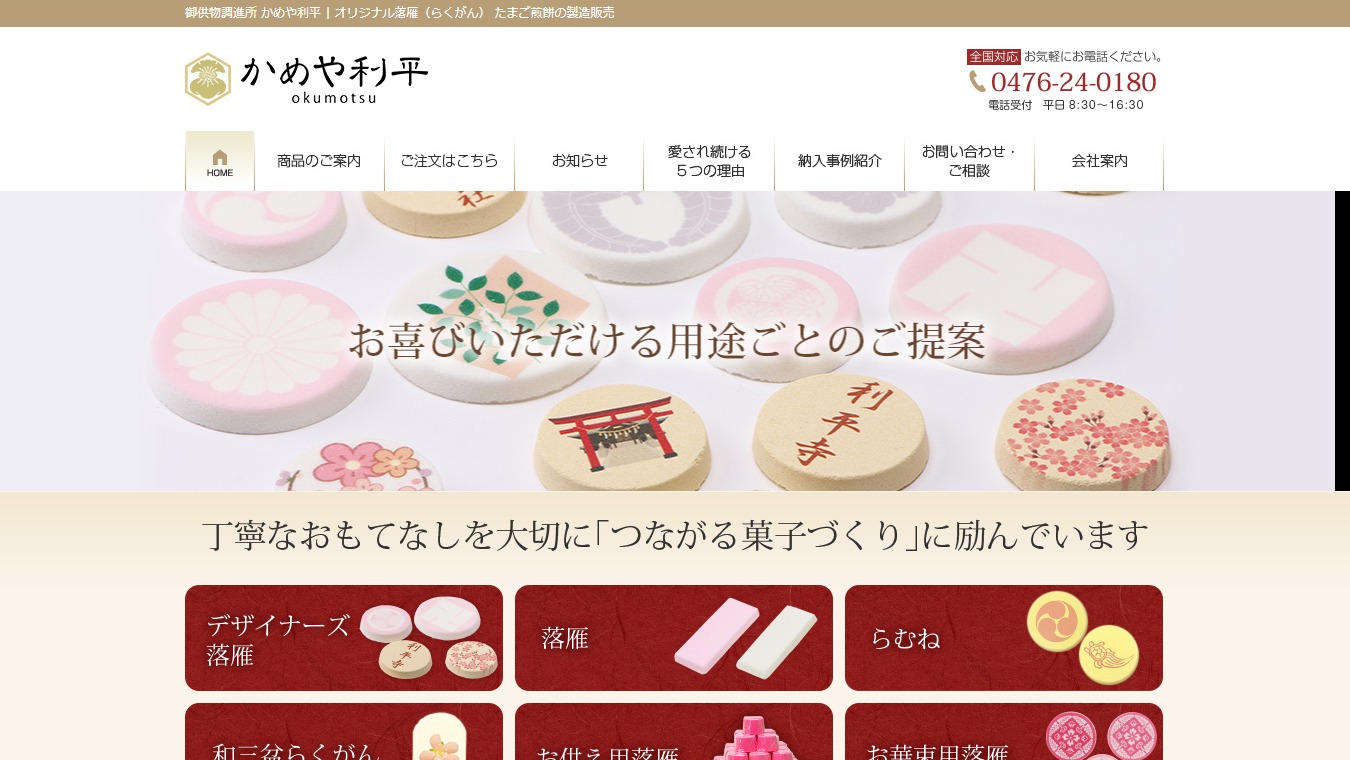Click the デザイナーズ落雁 product tile

(x=344, y=638)
